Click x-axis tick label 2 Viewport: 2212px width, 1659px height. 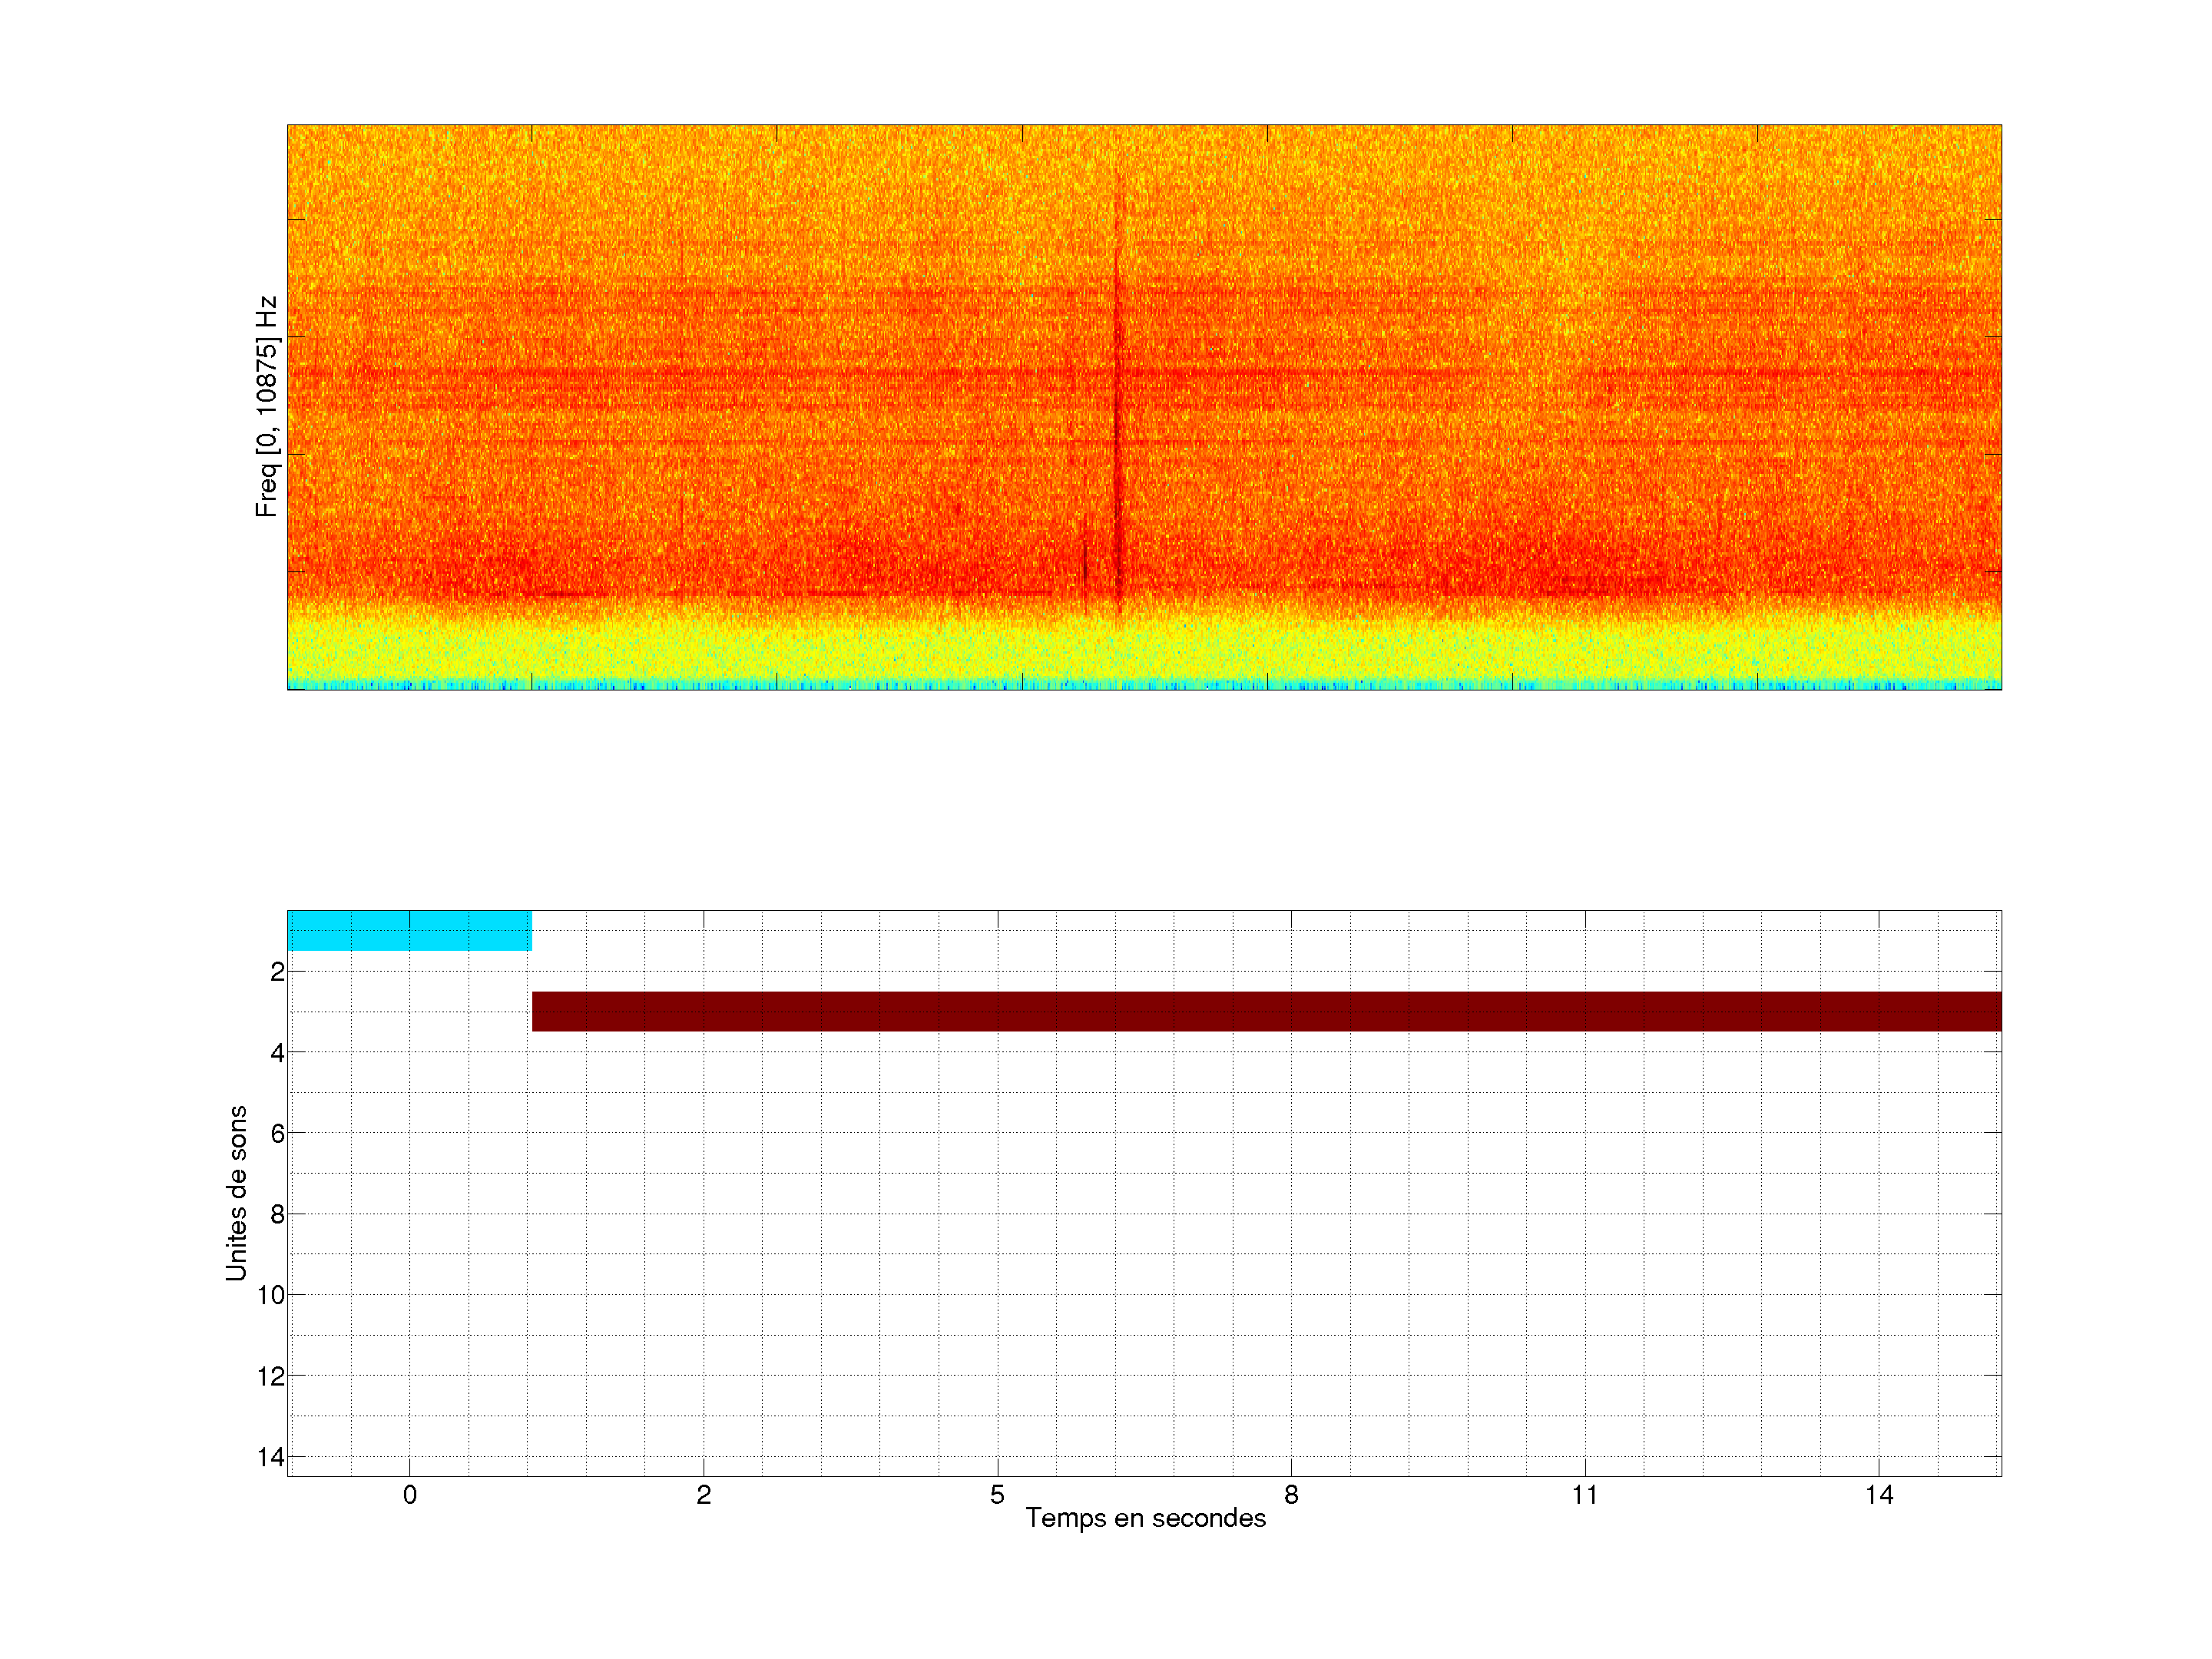tap(703, 1495)
